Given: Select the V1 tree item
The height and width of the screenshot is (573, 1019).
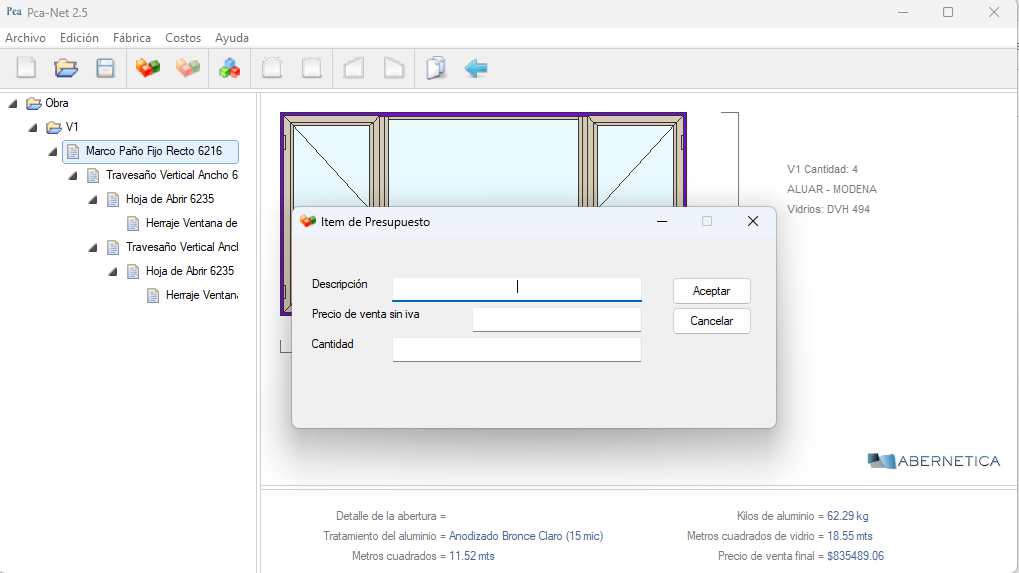Looking at the screenshot, I should point(71,127).
